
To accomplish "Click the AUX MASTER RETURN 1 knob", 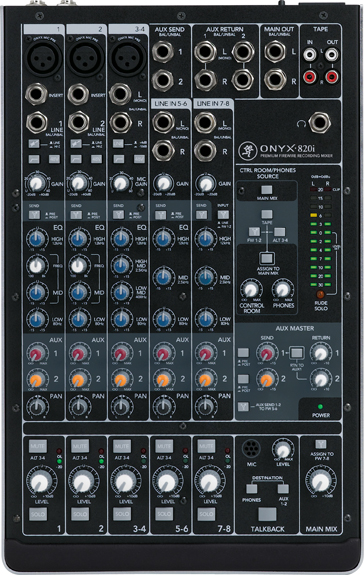I will pos(320,353).
